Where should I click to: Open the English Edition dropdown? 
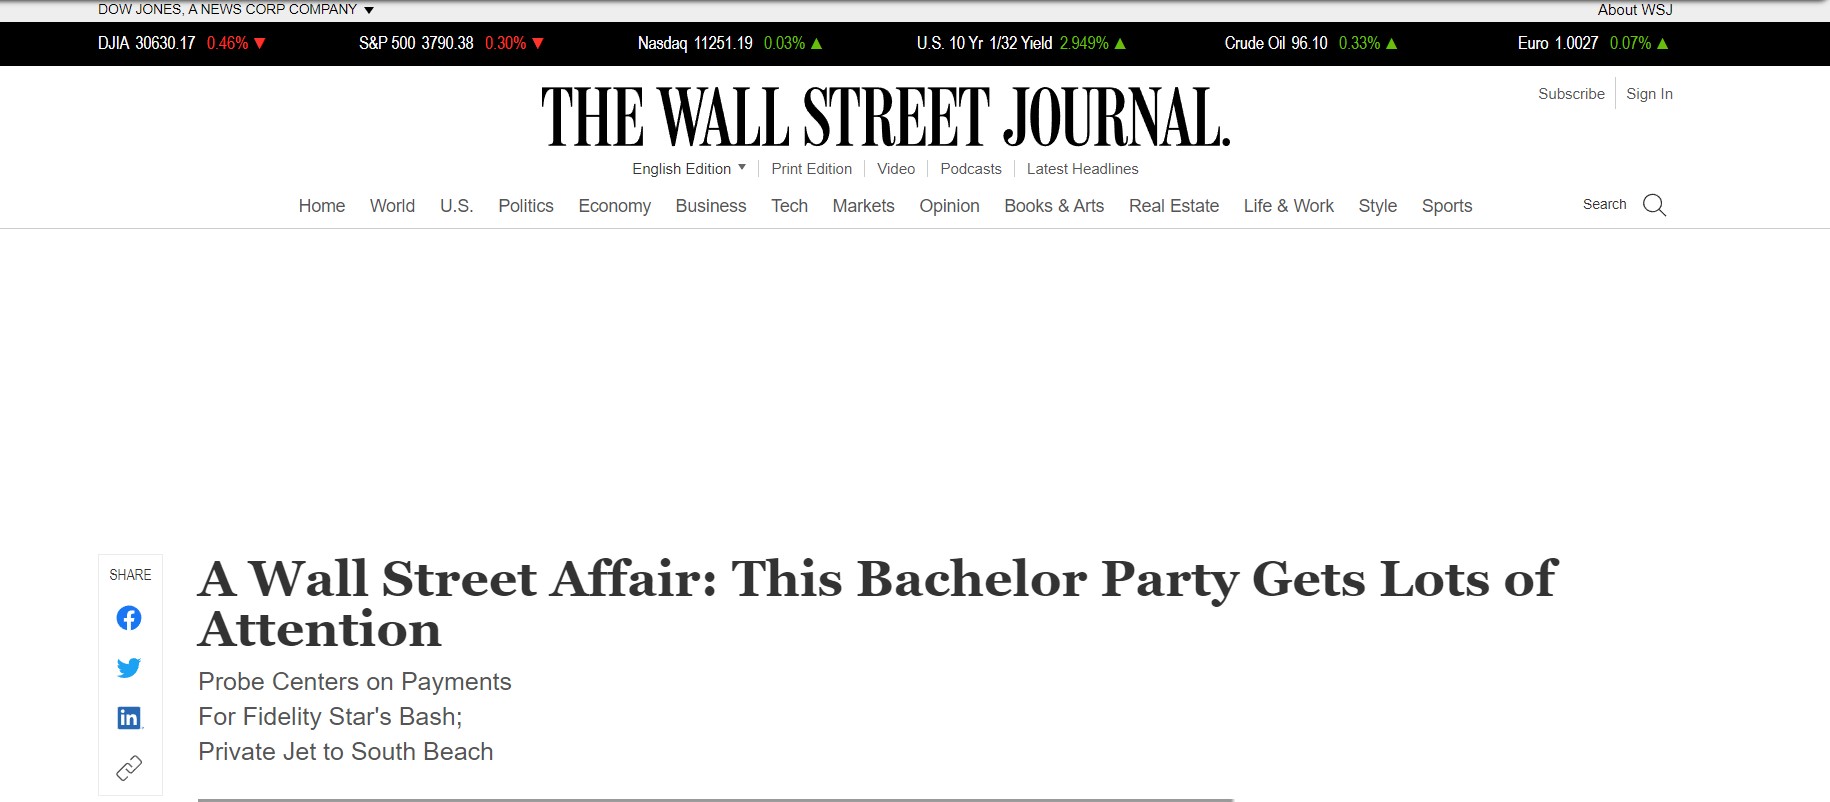pyautogui.click(x=688, y=169)
